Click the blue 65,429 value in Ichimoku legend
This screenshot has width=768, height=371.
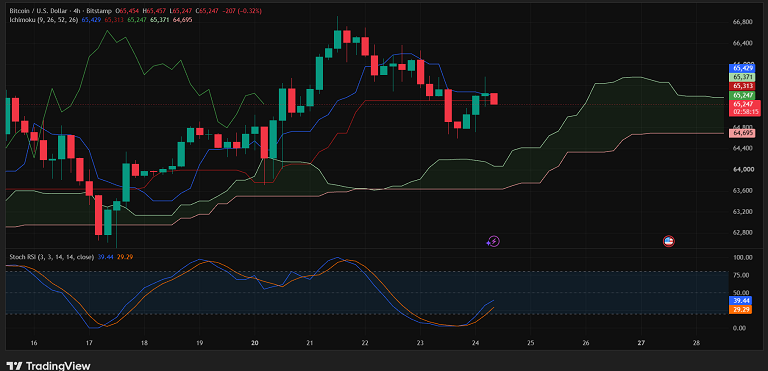tap(91, 20)
